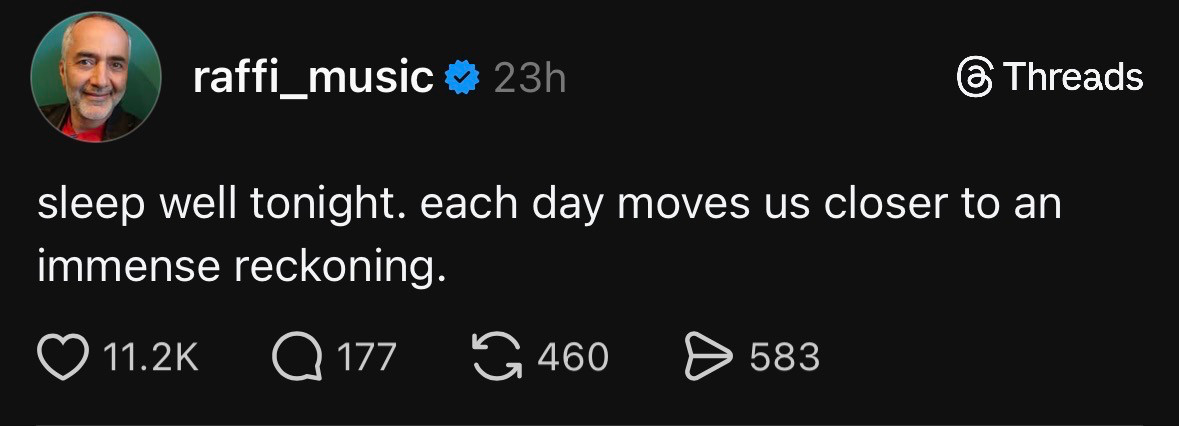View the 11.2K likes count
The image size is (1179, 426).
(x=152, y=357)
